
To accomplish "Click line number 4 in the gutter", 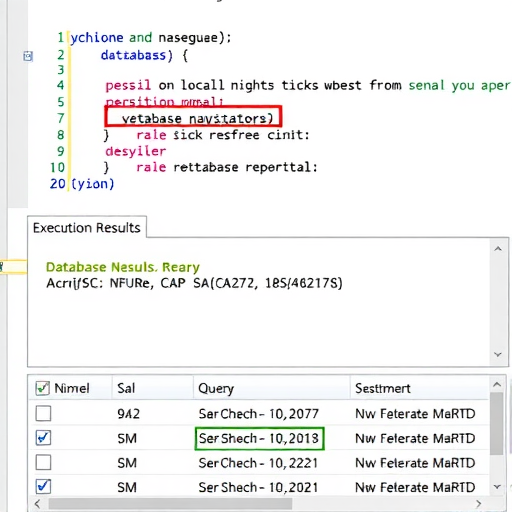I will [x=60, y=85].
